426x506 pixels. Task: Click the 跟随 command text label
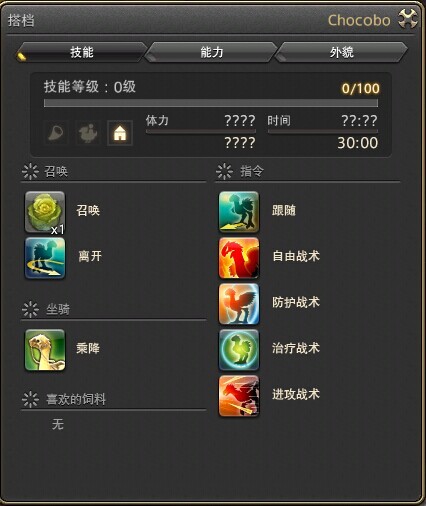(284, 210)
